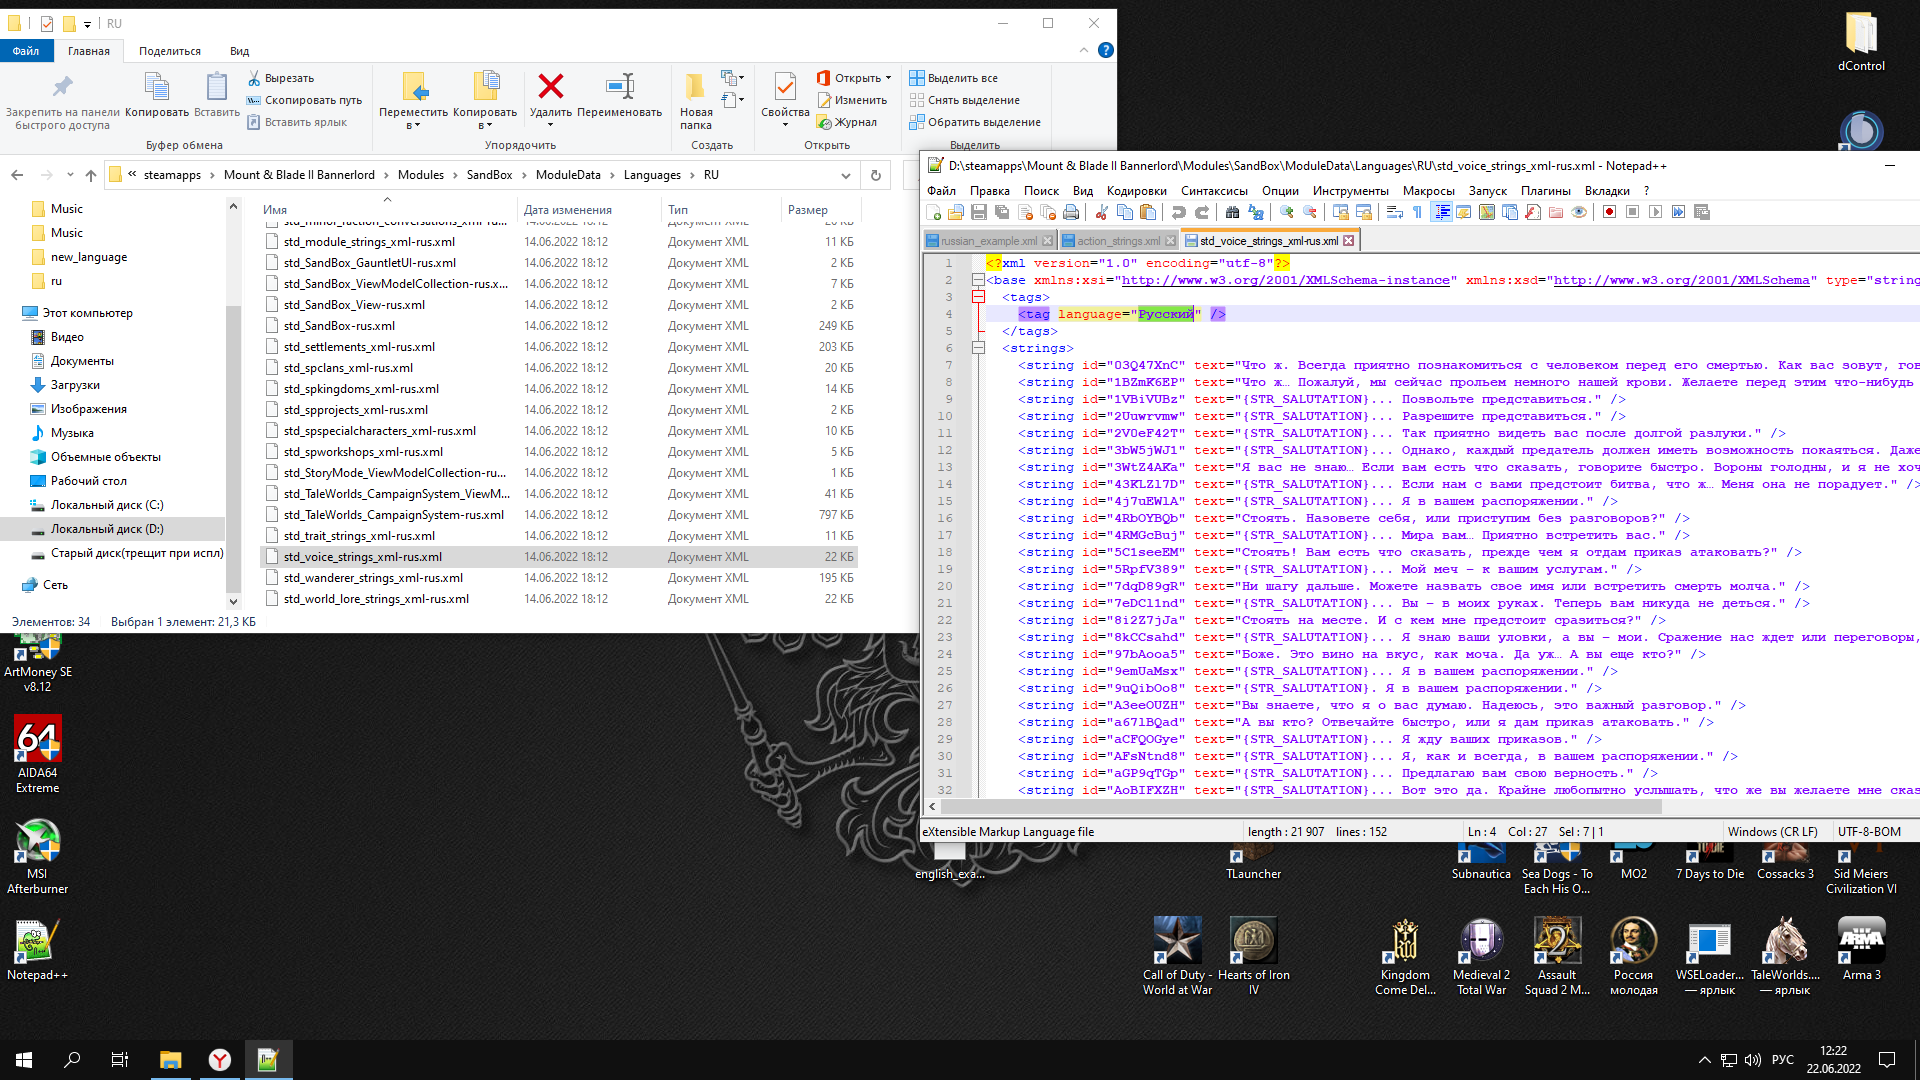
Task: Save the current file in Notepad++
Action: tap(979, 212)
